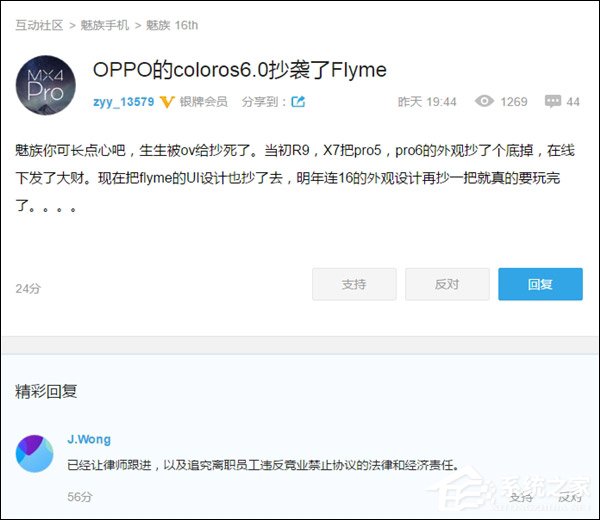
Task: Support J.Wong's reply with 支持
Action: coord(521,497)
